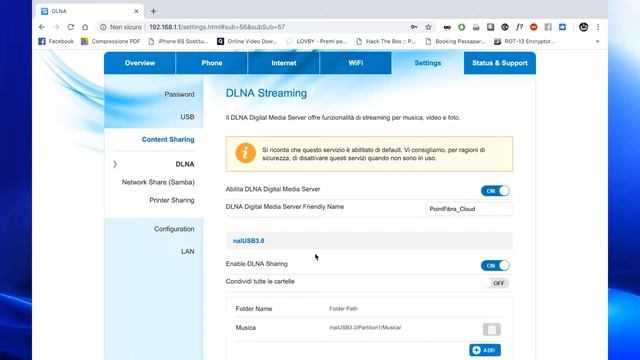Open the green circle extension

462,27
